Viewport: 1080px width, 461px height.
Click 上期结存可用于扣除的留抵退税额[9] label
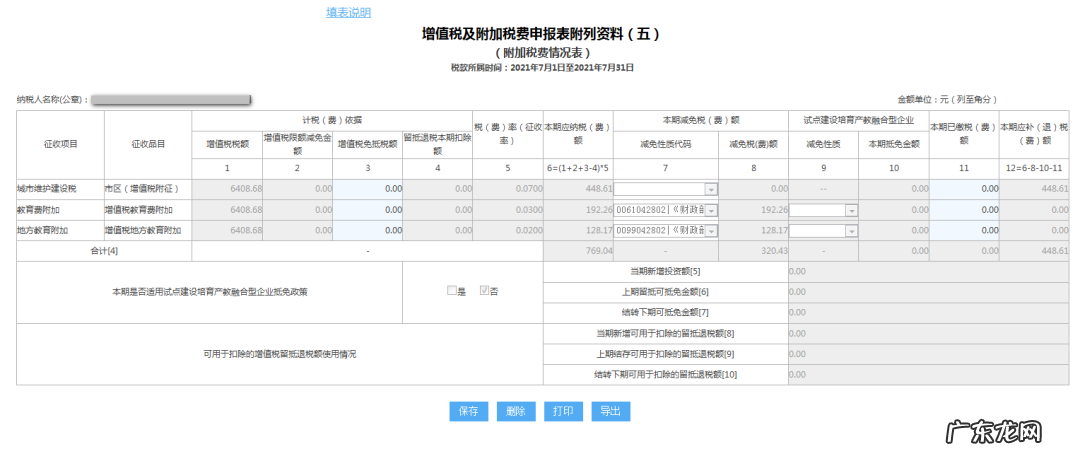(x=665, y=354)
